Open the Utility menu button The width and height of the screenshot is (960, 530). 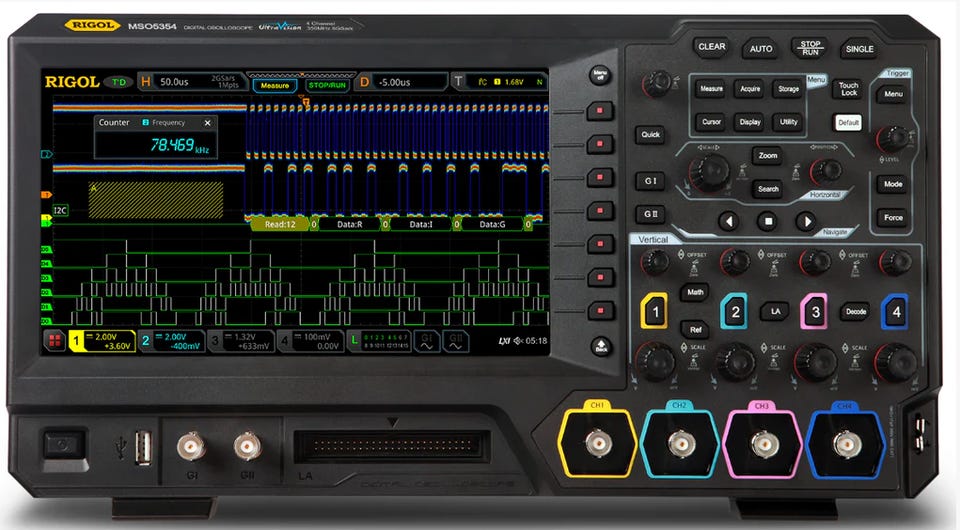[789, 122]
